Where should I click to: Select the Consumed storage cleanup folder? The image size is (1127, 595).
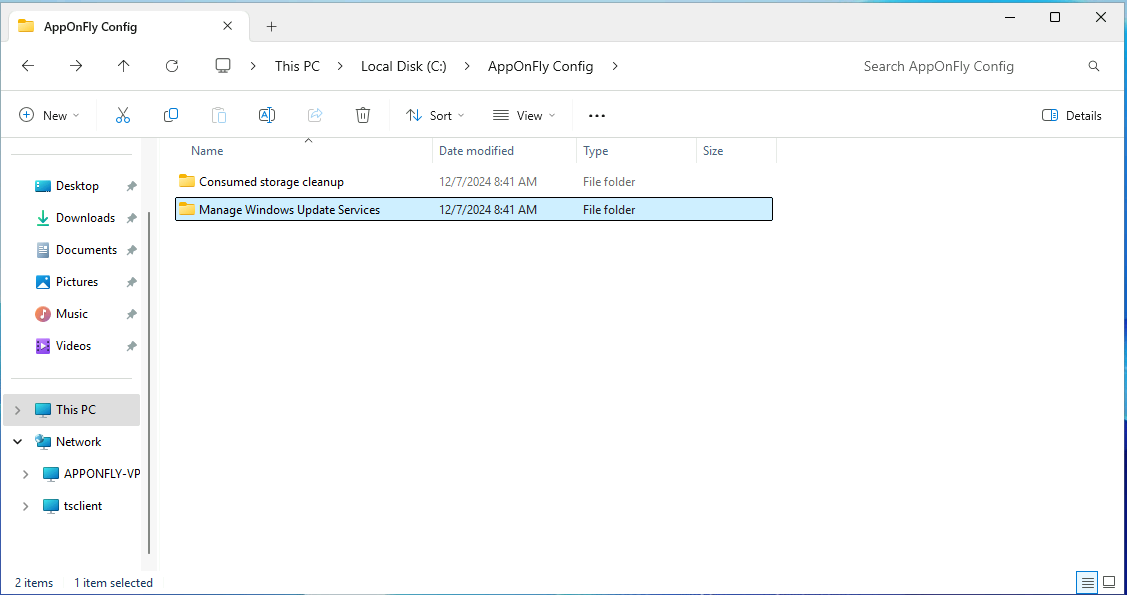tap(271, 182)
